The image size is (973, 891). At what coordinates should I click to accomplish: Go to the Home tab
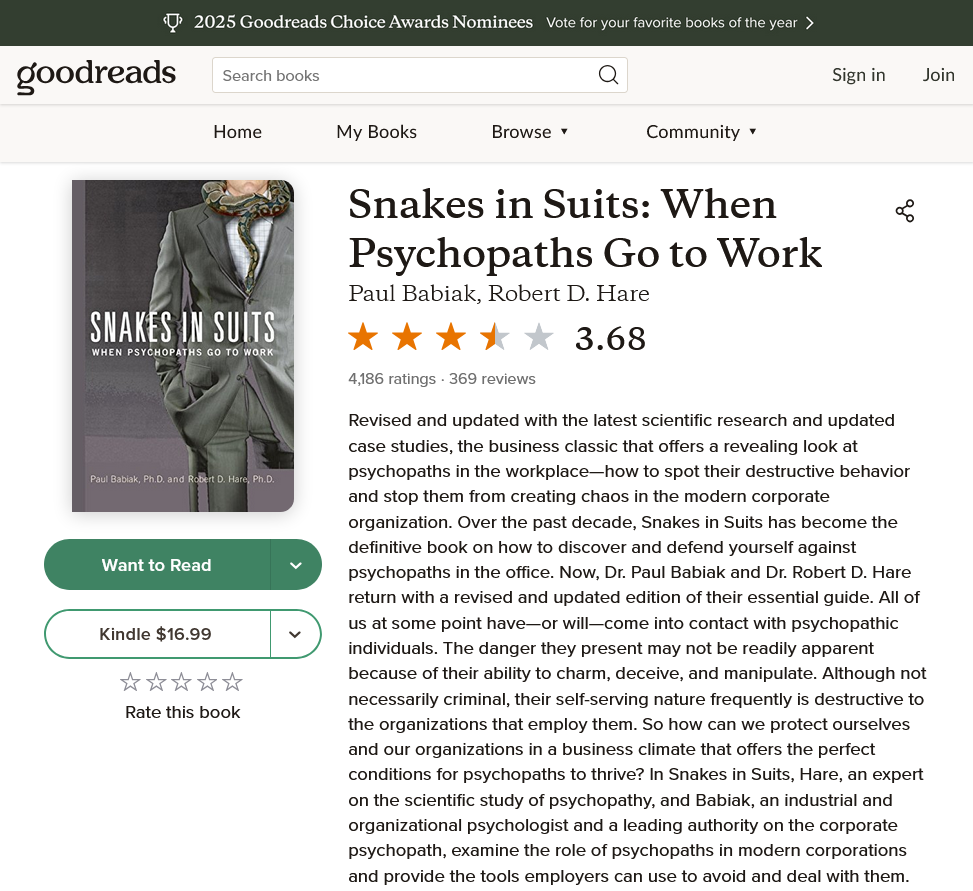tap(237, 132)
